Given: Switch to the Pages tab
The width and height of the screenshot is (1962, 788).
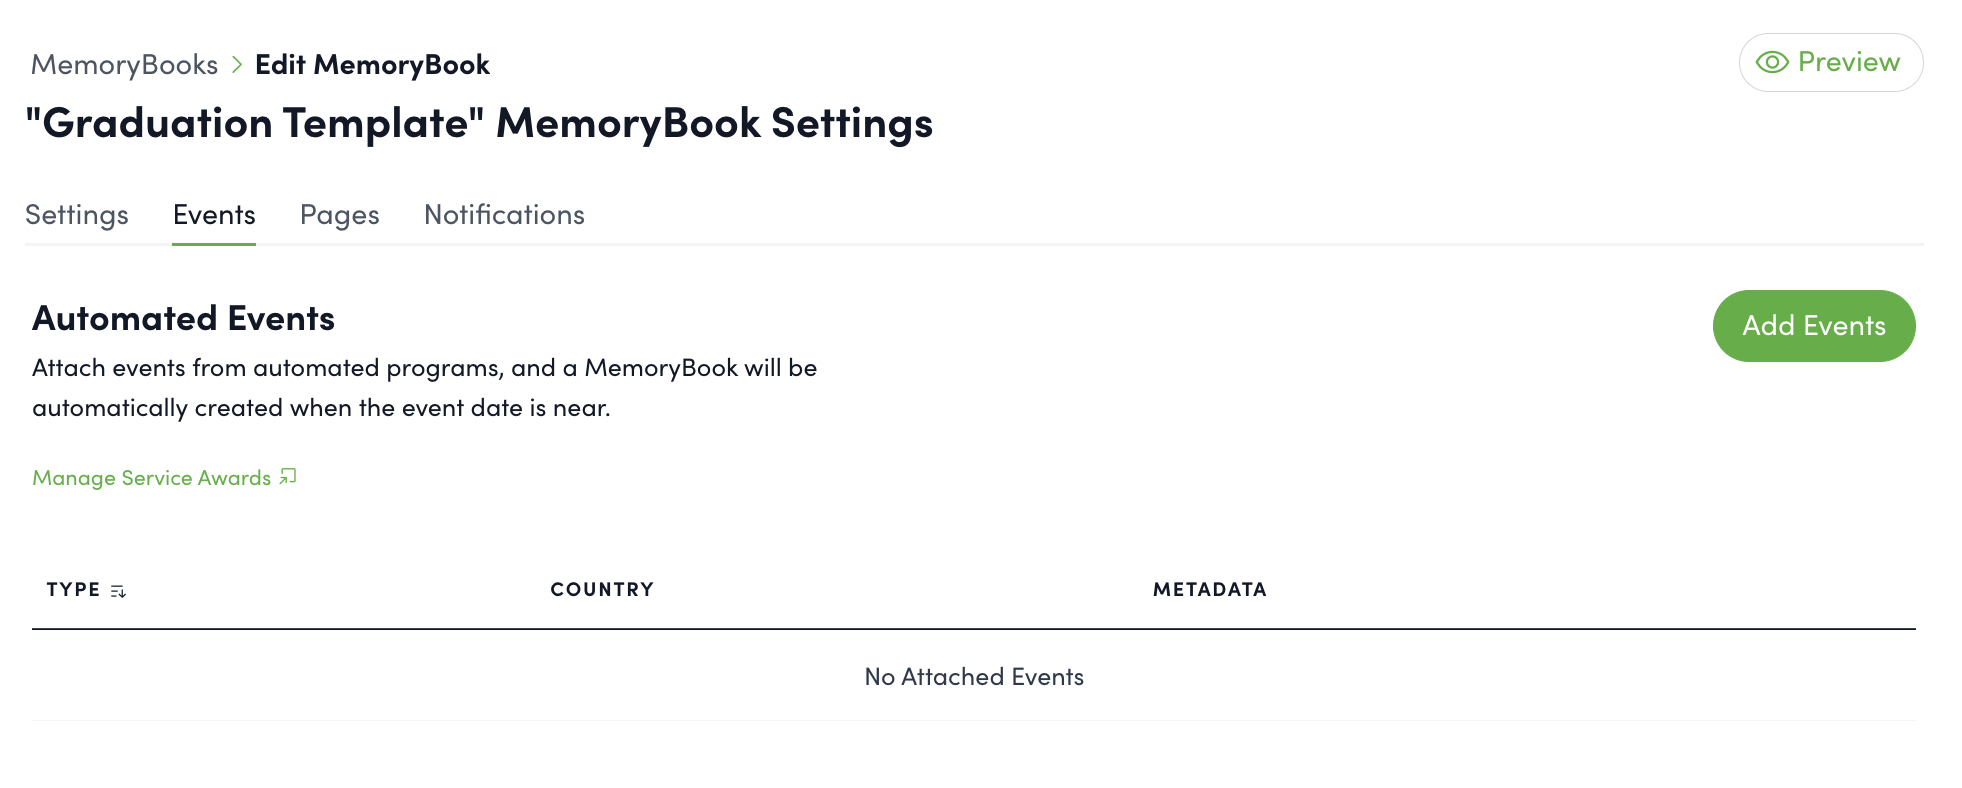Looking at the screenshot, I should pyautogui.click(x=340, y=215).
